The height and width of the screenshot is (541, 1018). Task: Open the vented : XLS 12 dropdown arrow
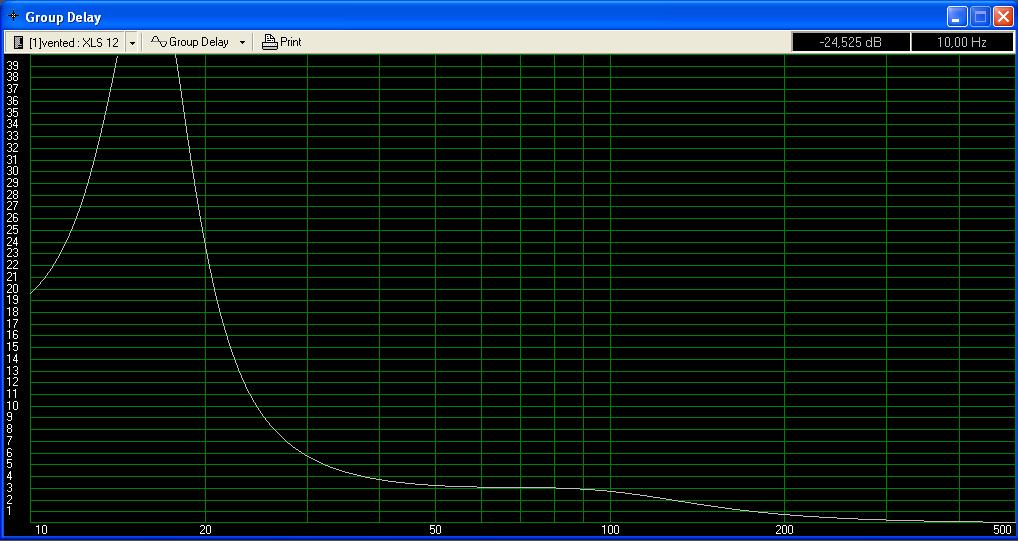(x=132, y=43)
